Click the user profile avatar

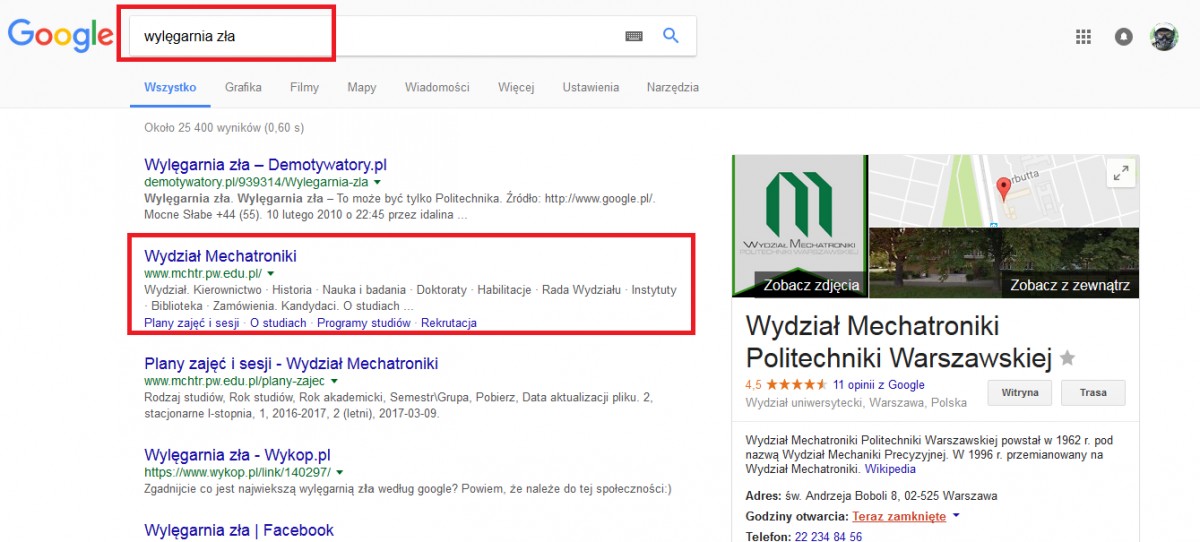(x=1164, y=37)
